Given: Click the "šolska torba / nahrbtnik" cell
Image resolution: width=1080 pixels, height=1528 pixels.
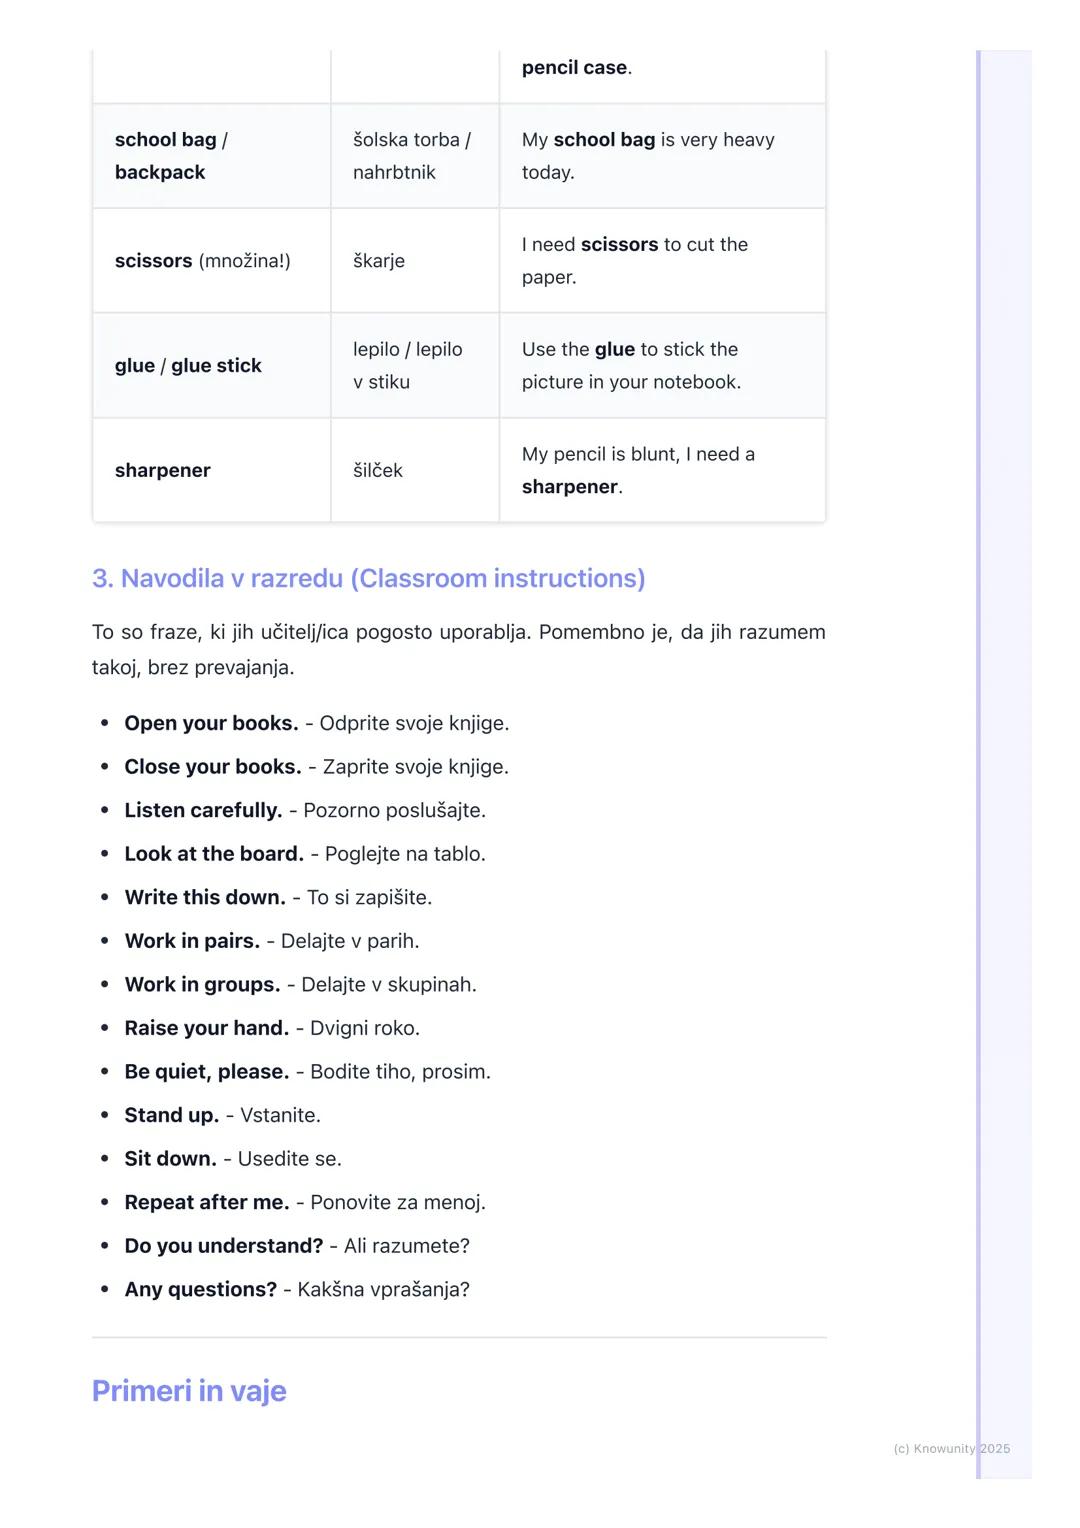Looking at the screenshot, I should click(x=412, y=156).
